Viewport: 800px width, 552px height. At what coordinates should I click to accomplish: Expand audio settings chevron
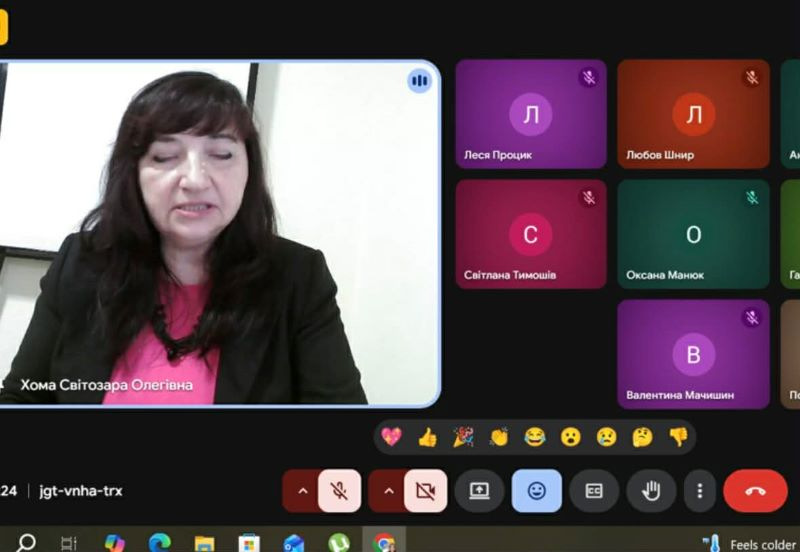301,491
